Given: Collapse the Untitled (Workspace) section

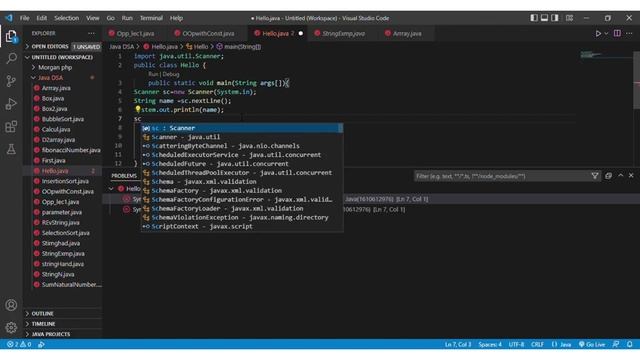Looking at the screenshot, I should click(62, 57).
